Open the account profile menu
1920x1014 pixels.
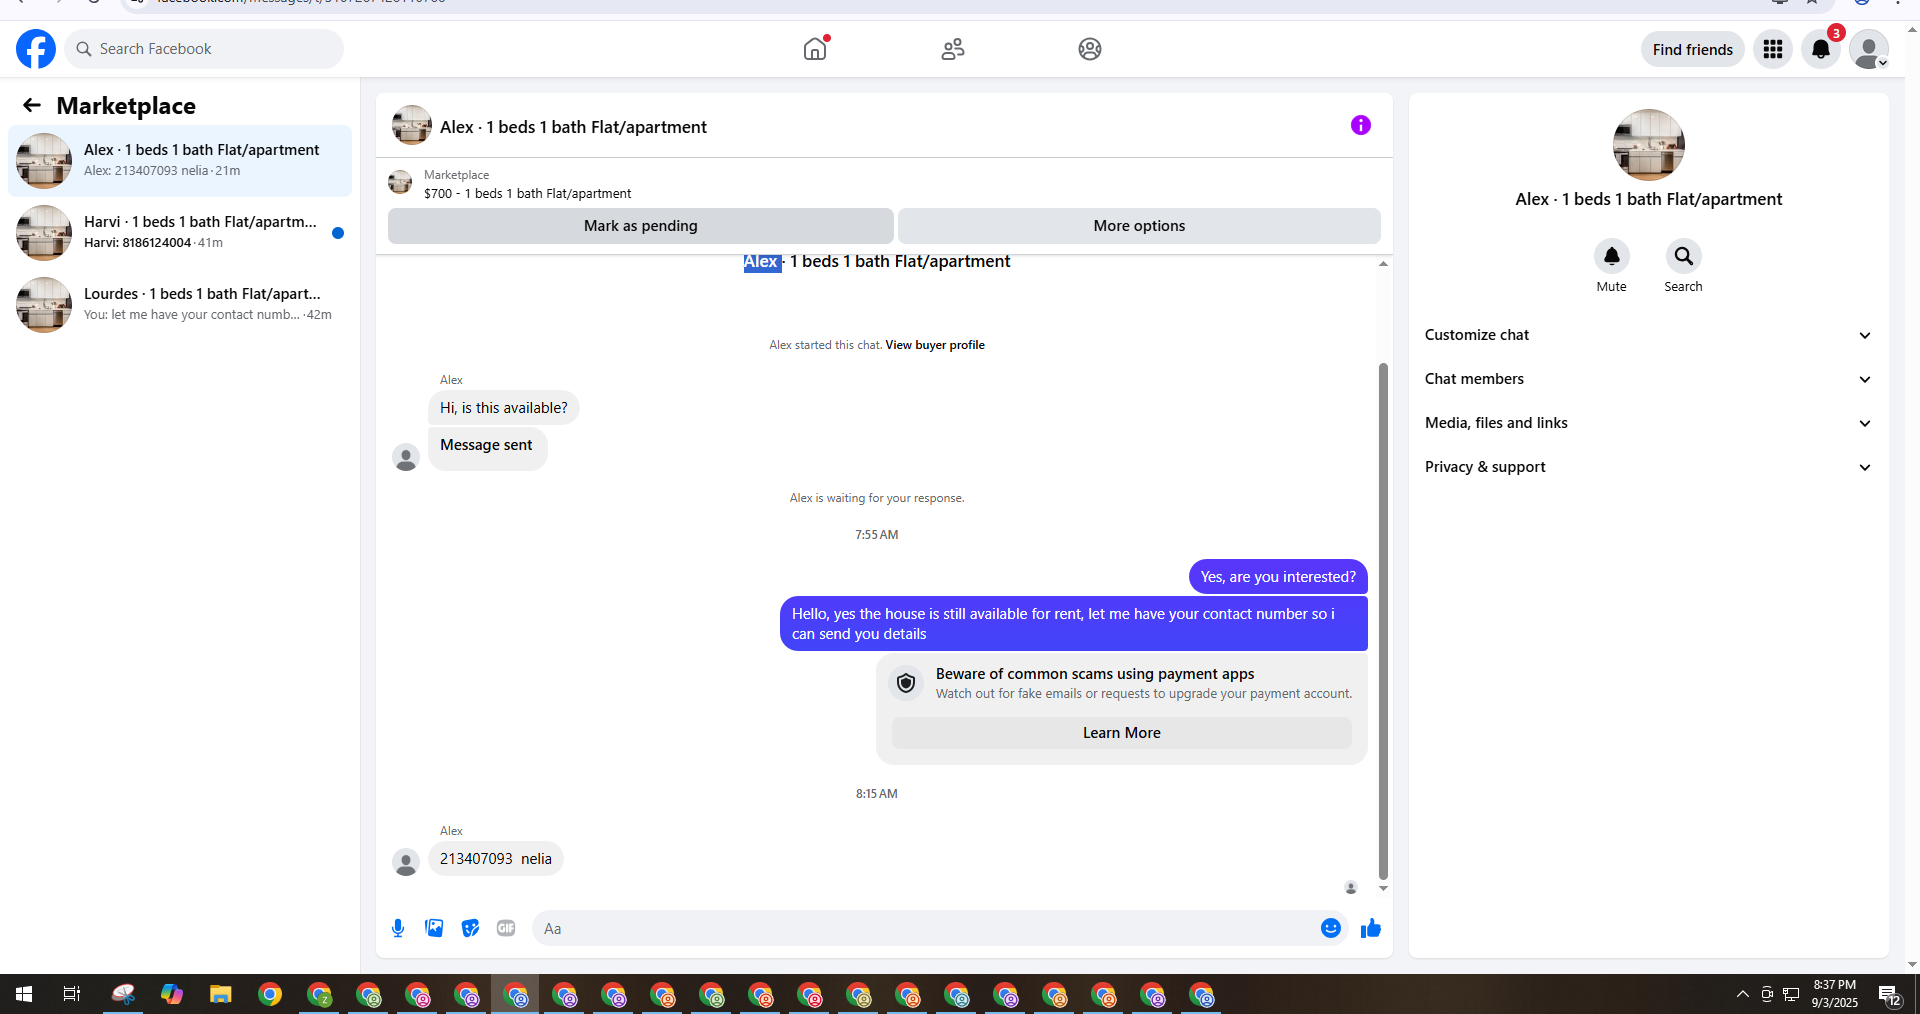click(x=1868, y=49)
